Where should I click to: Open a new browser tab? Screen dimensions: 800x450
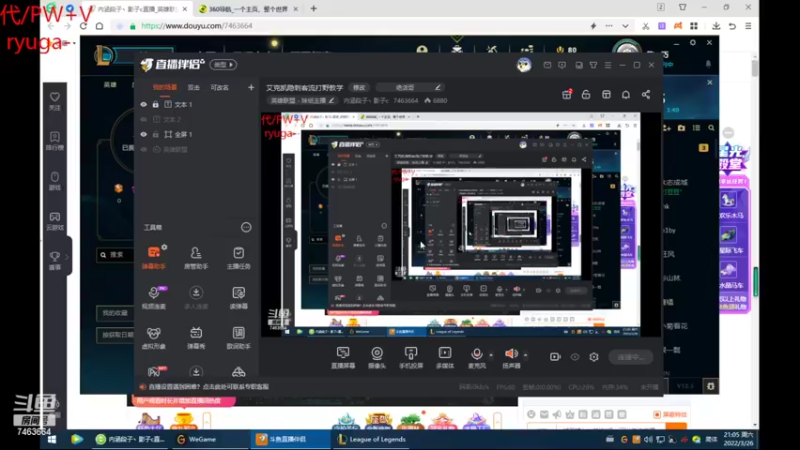pyautogui.click(x=313, y=9)
